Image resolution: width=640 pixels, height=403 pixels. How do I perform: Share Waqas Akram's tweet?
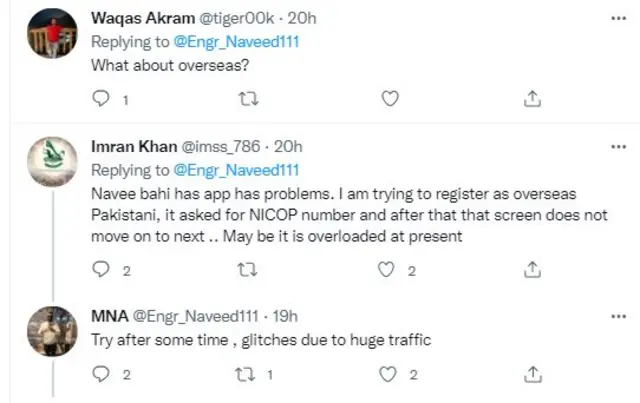coord(534,98)
